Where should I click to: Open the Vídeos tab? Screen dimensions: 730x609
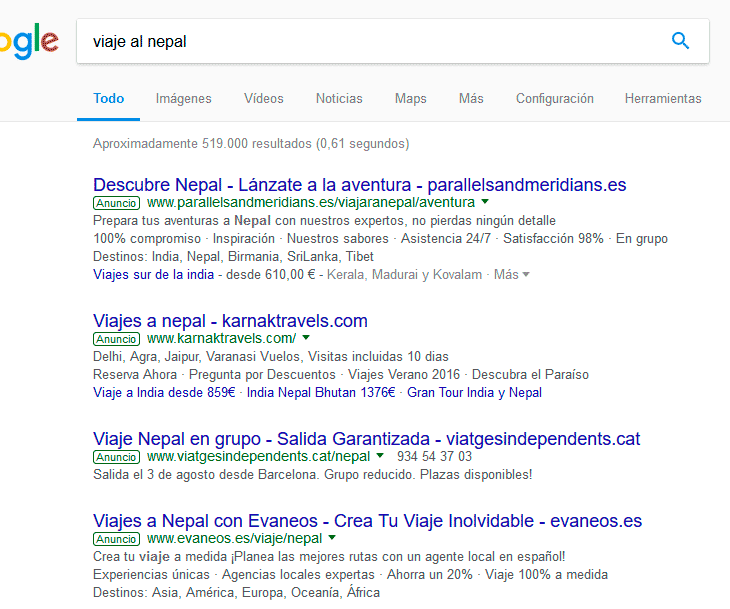pos(264,99)
